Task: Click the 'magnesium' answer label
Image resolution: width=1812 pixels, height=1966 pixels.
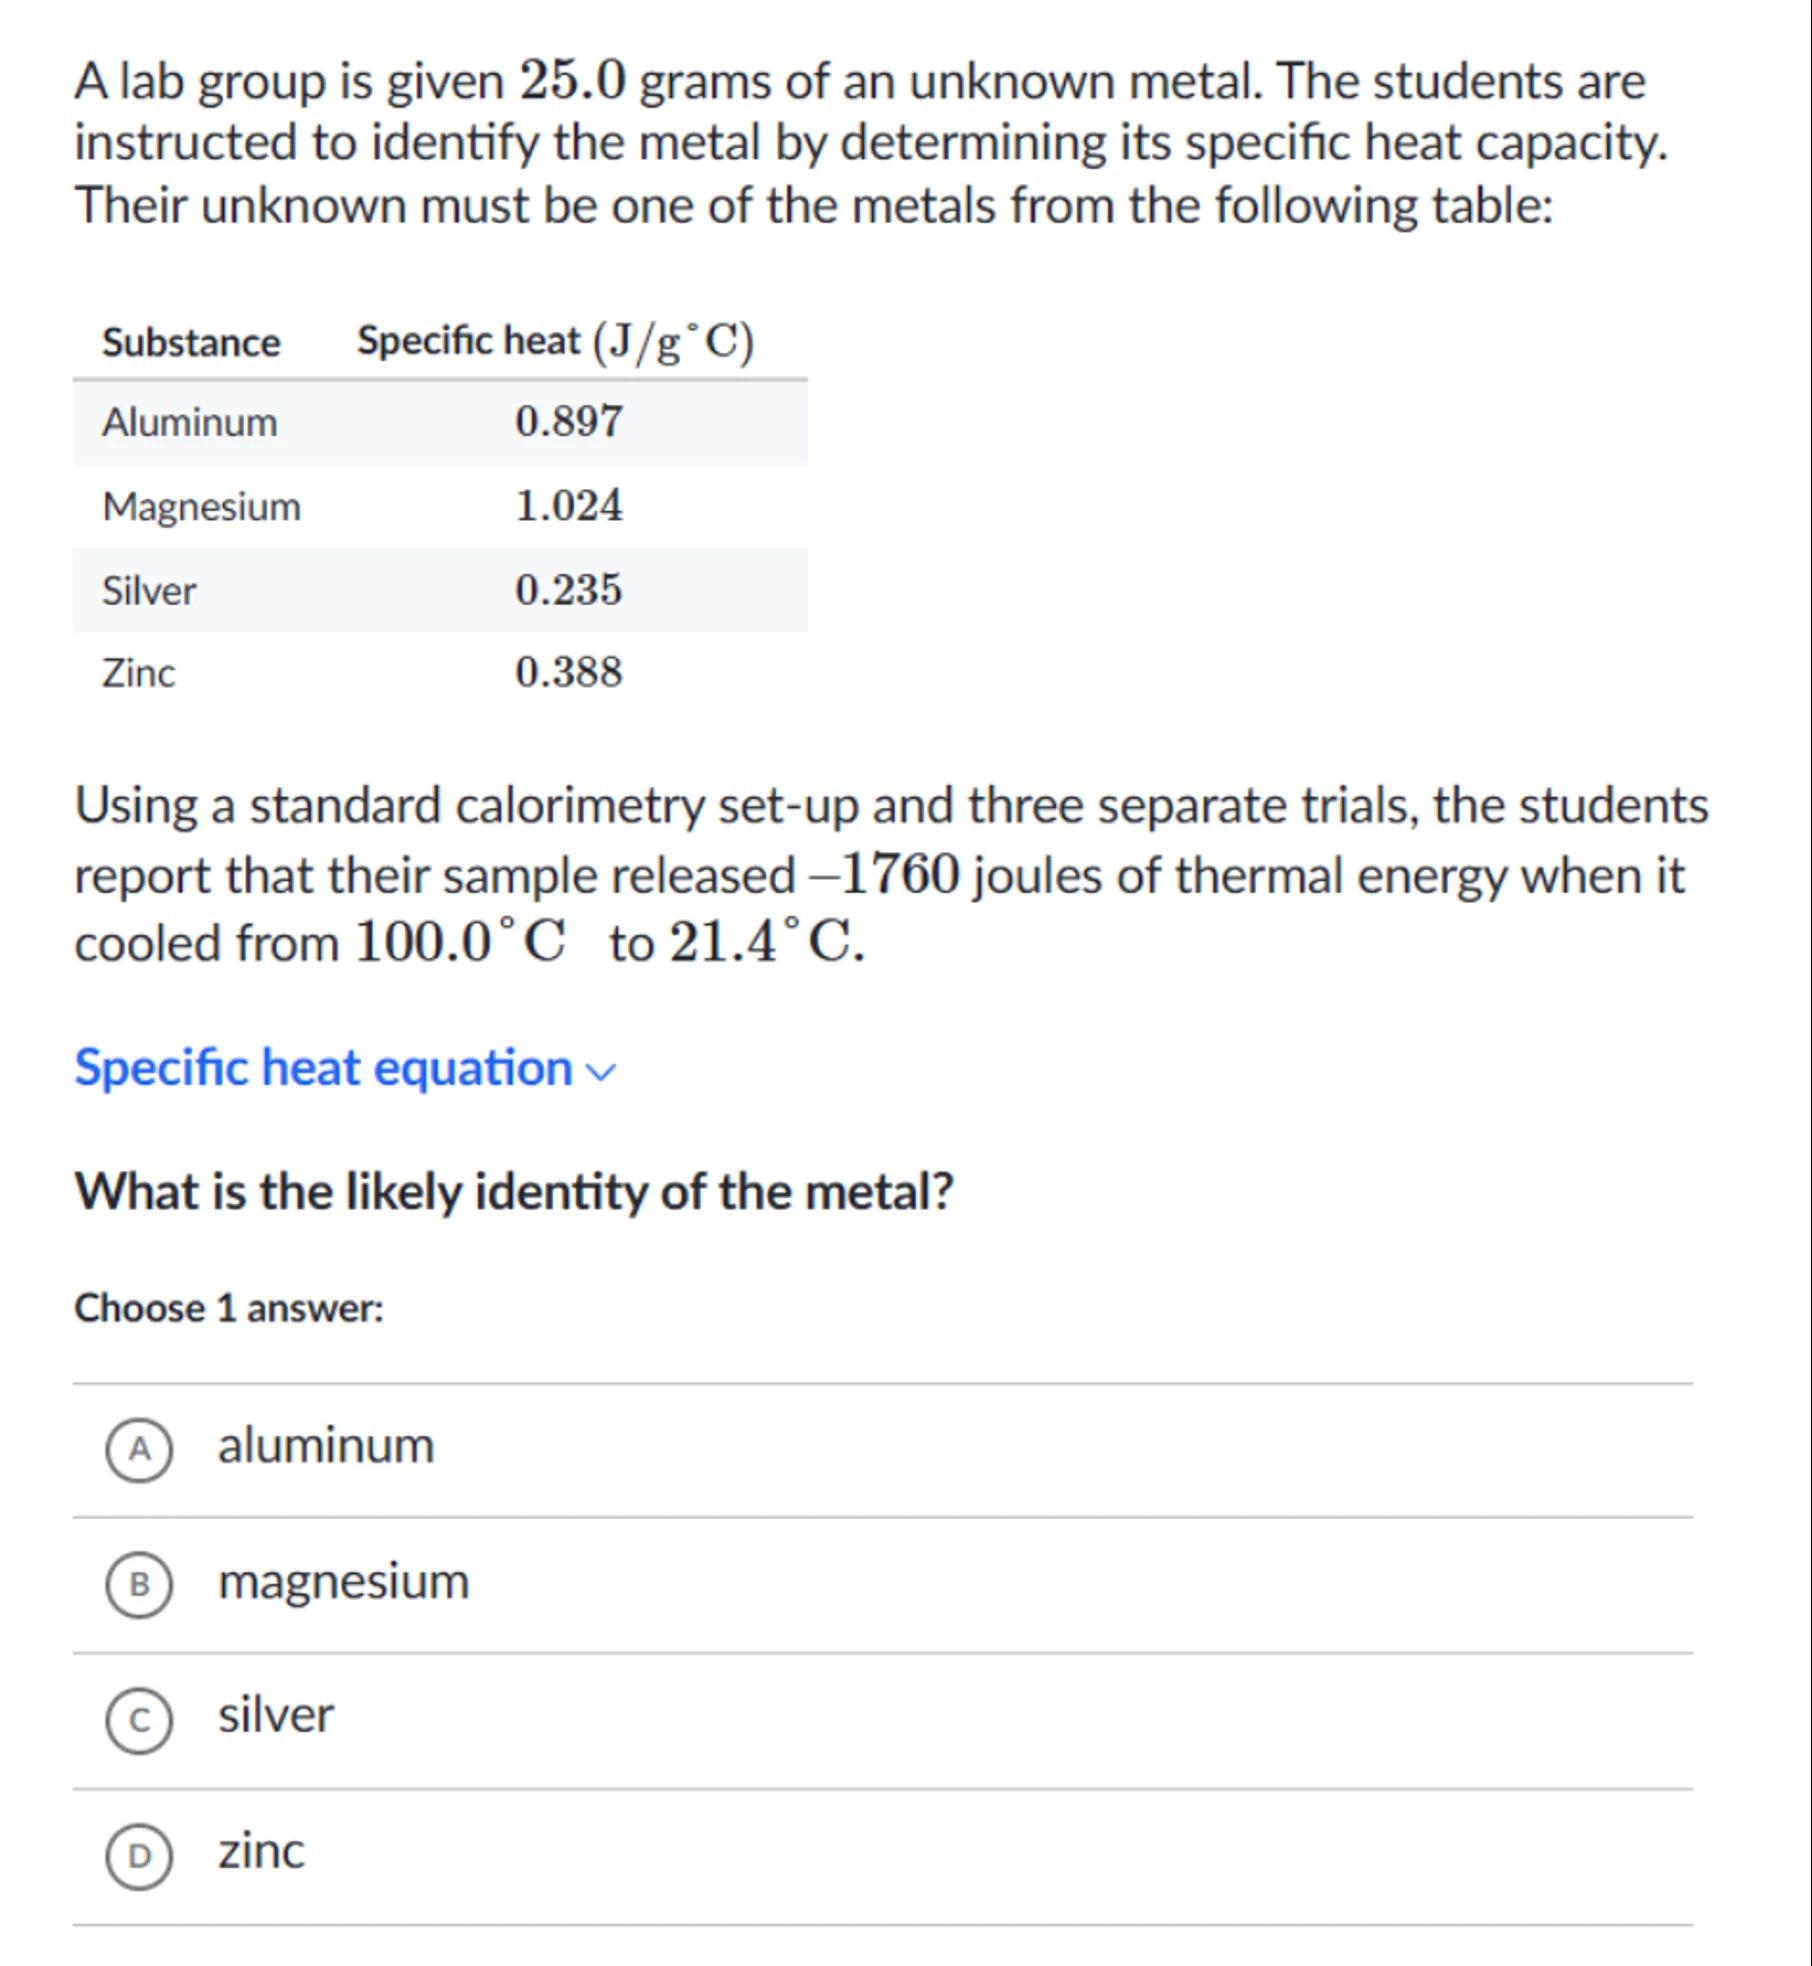Action: point(343,1581)
